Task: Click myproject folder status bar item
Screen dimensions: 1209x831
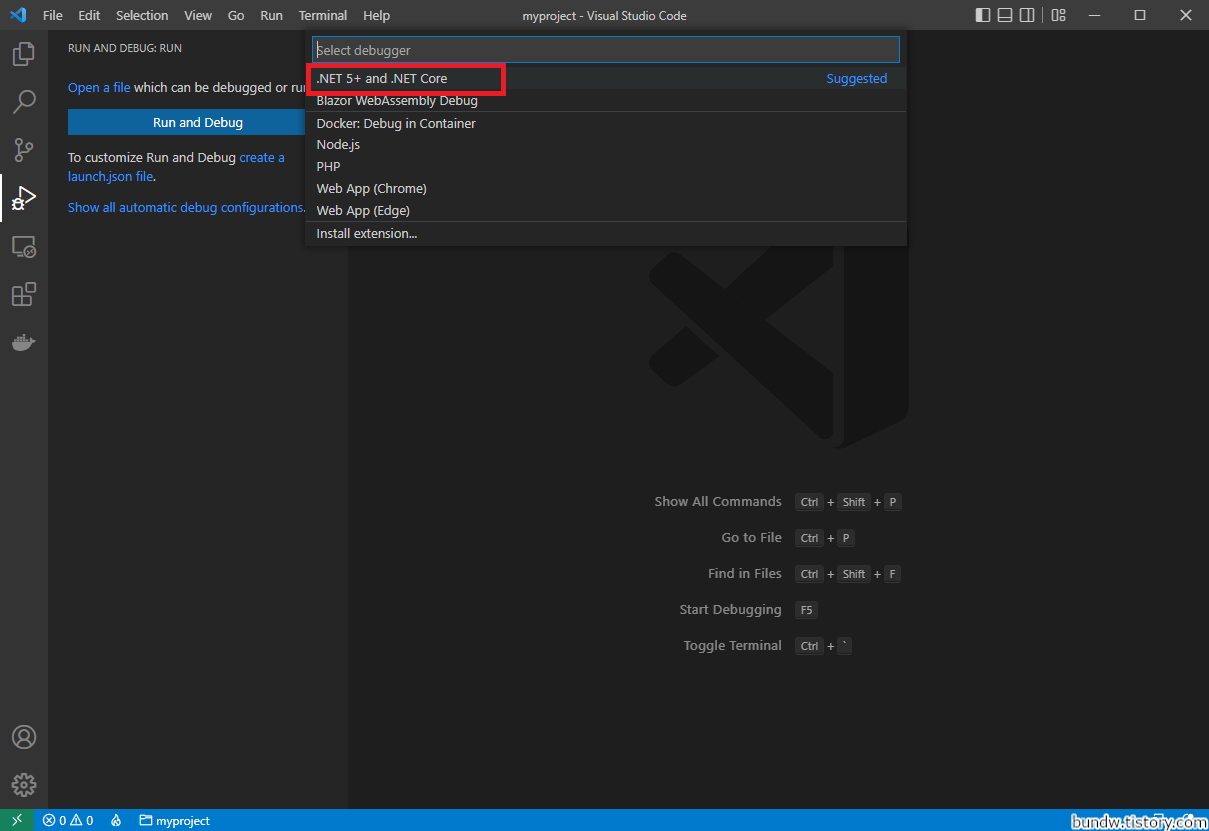Action: point(175,820)
